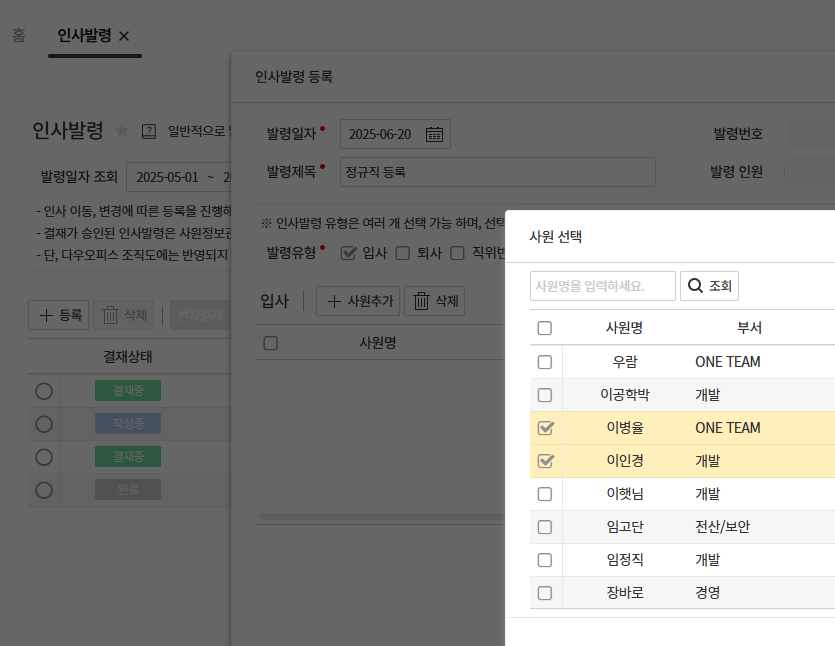This screenshot has height=646, width=835.
Task: Uncheck the checkbox for employee 이병율
Action: [545, 428]
